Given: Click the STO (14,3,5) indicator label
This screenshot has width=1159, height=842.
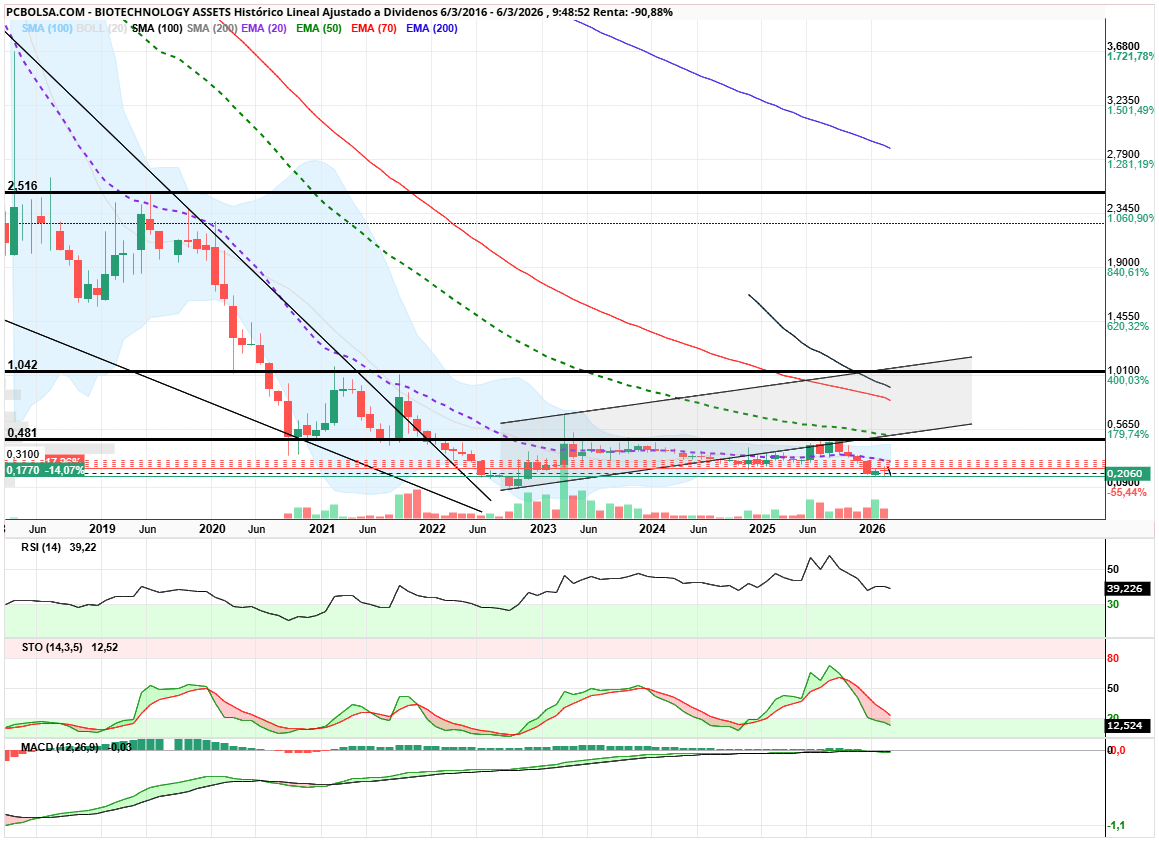Looking at the screenshot, I should point(45,648).
